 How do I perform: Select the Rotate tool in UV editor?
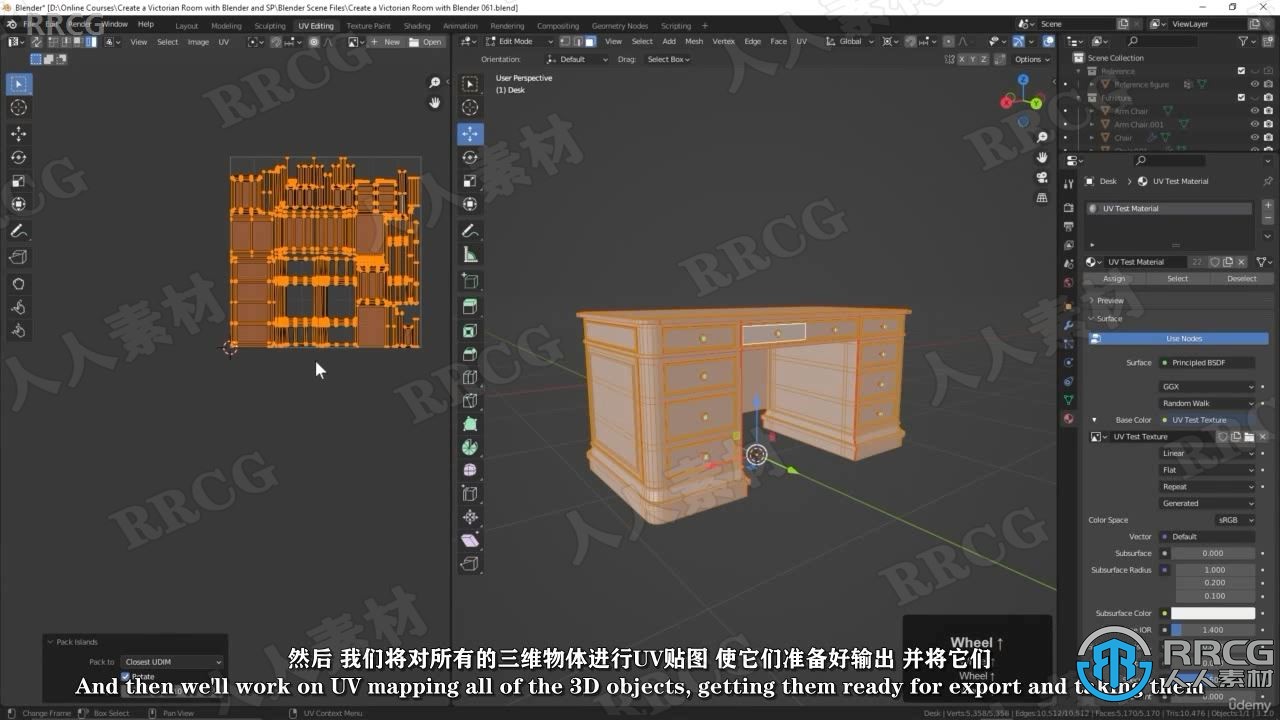19,158
